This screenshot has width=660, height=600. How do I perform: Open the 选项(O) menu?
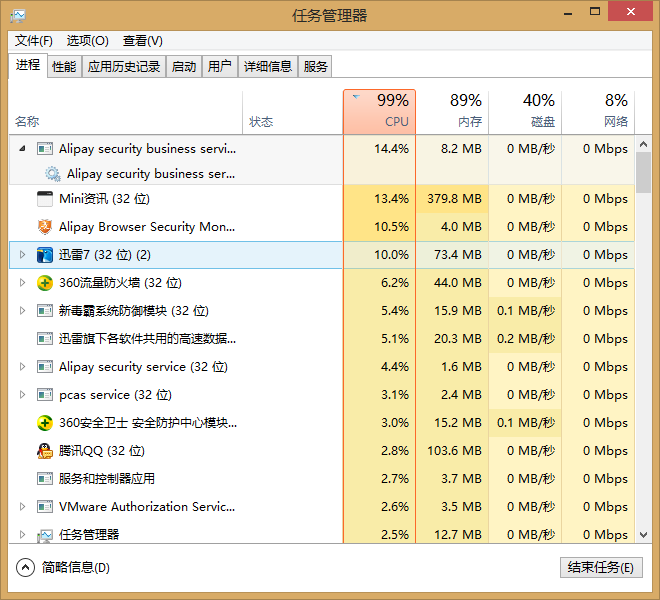click(x=88, y=41)
